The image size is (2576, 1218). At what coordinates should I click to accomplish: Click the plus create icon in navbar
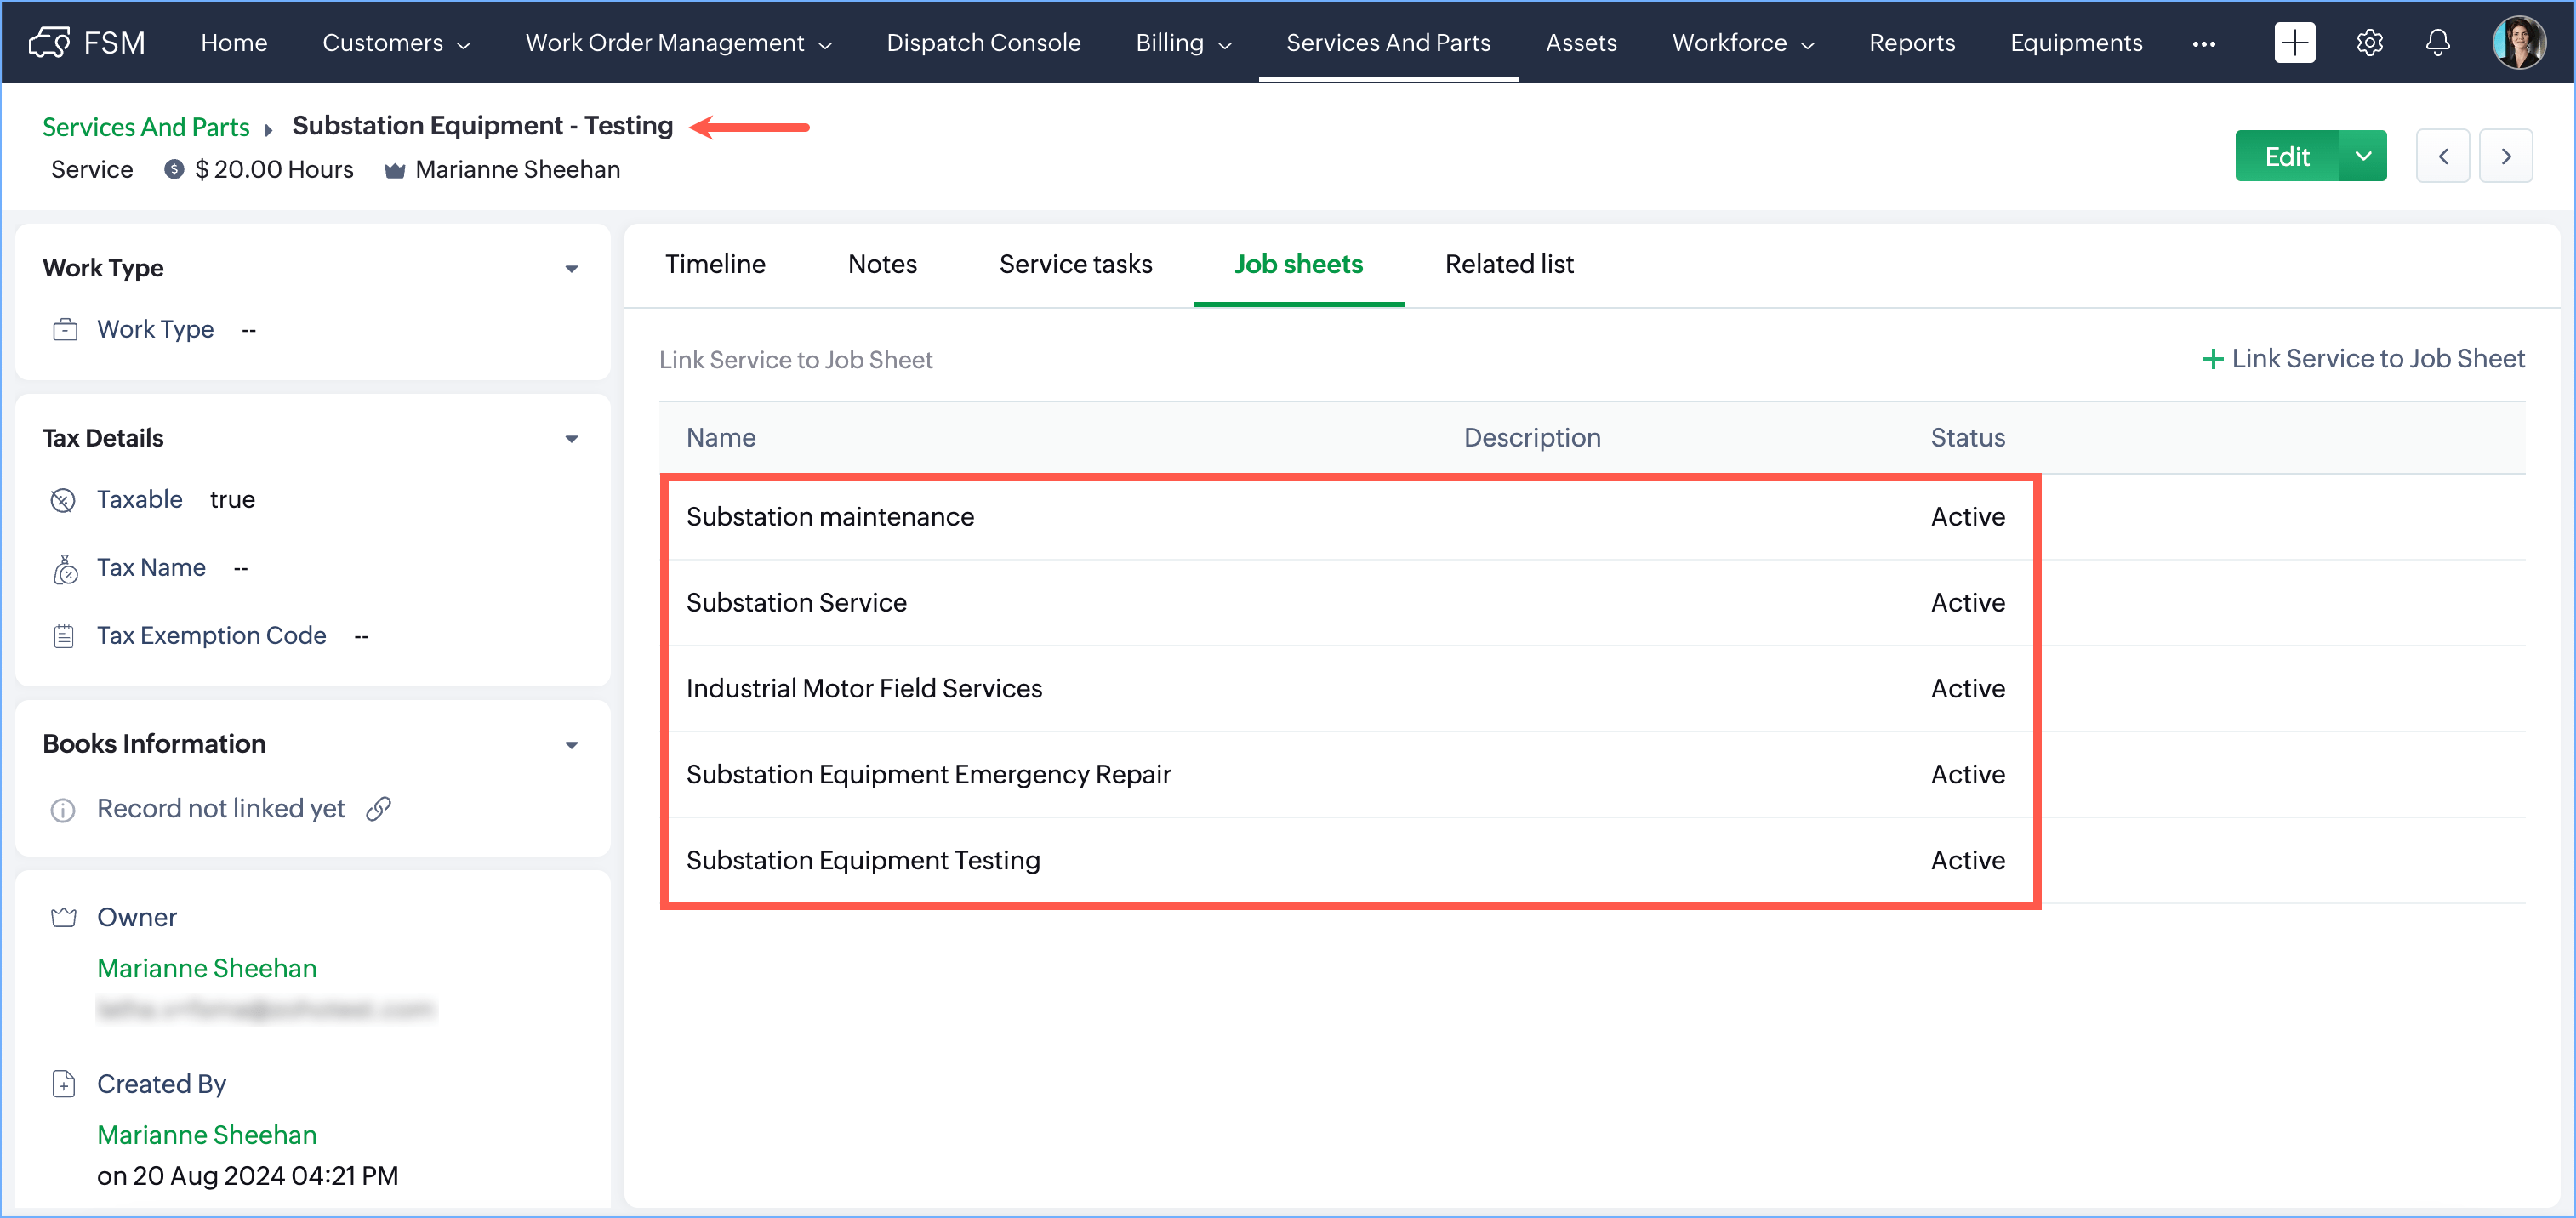click(x=2294, y=42)
